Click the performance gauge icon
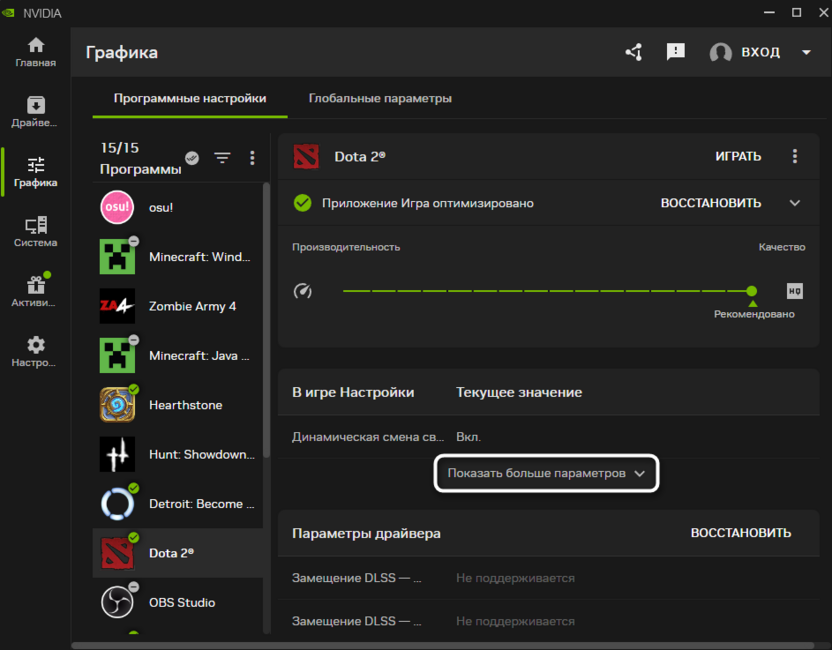832x650 pixels. click(302, 291)
